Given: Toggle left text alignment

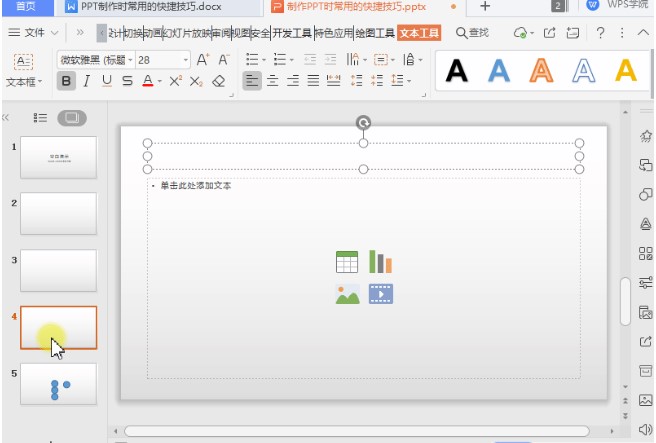Looking at the screenshot, I should pos(252,81).
